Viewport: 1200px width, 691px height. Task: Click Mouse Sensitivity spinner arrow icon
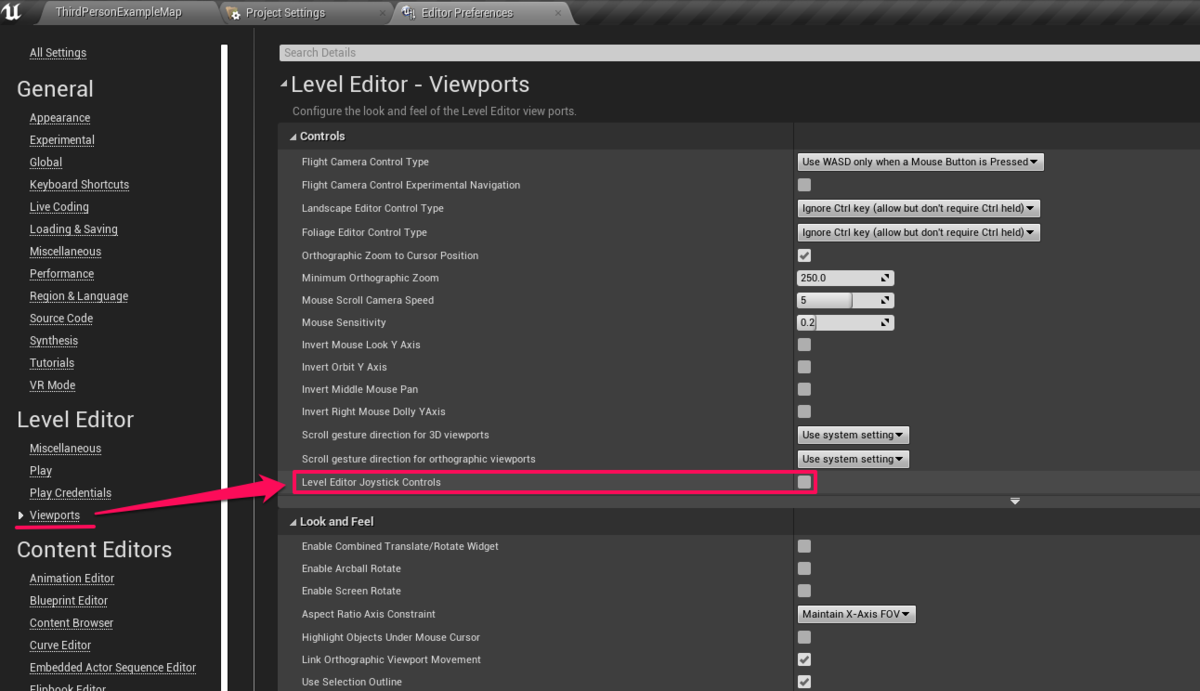click(885, 323)
